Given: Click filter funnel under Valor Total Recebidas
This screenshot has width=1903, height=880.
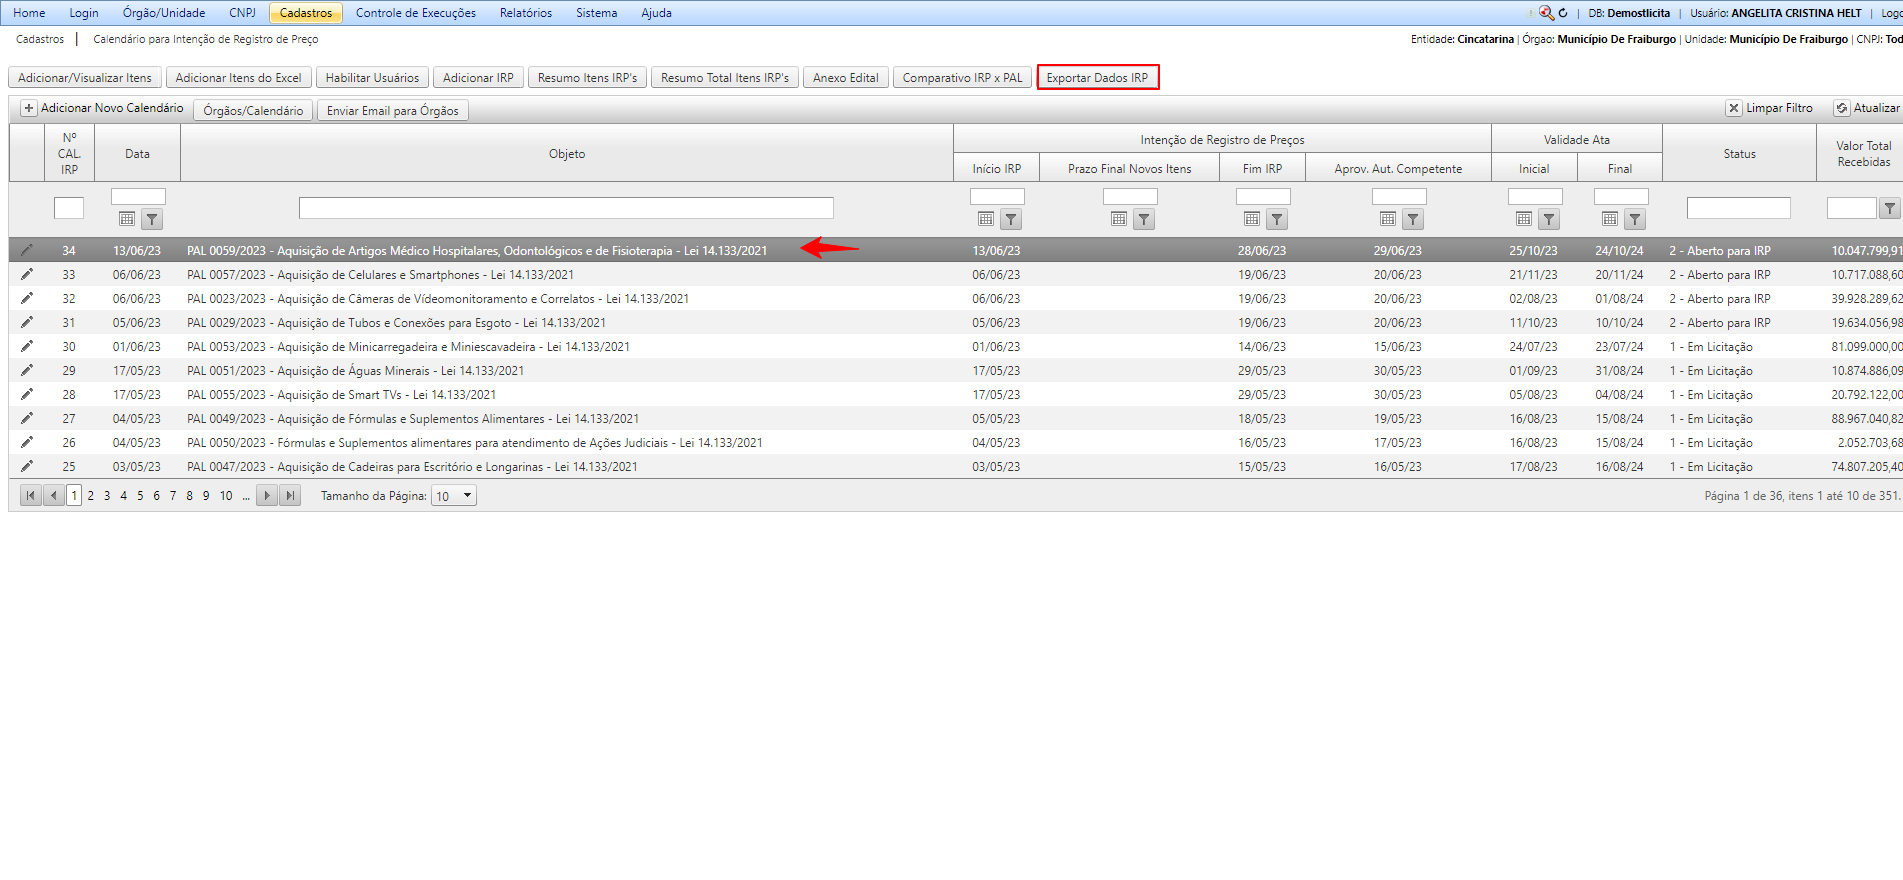Looking at the screenshot, I should (x=1889, y=208).
